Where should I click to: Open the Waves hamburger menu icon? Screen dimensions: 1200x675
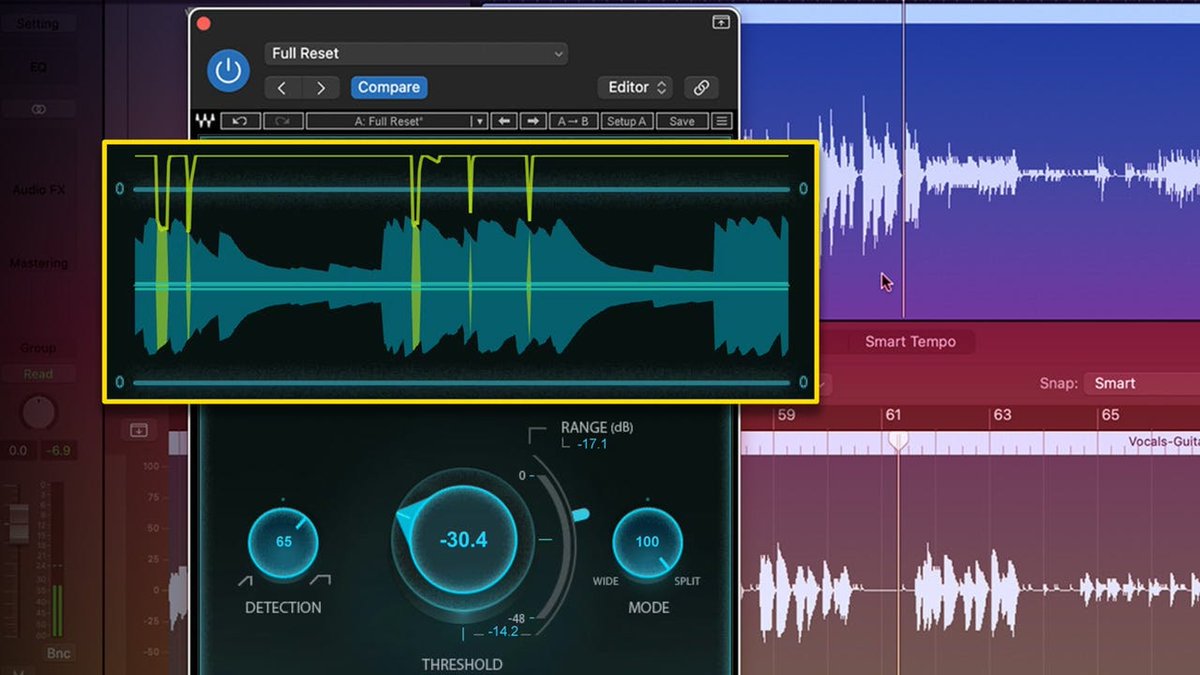click(721, 121)
